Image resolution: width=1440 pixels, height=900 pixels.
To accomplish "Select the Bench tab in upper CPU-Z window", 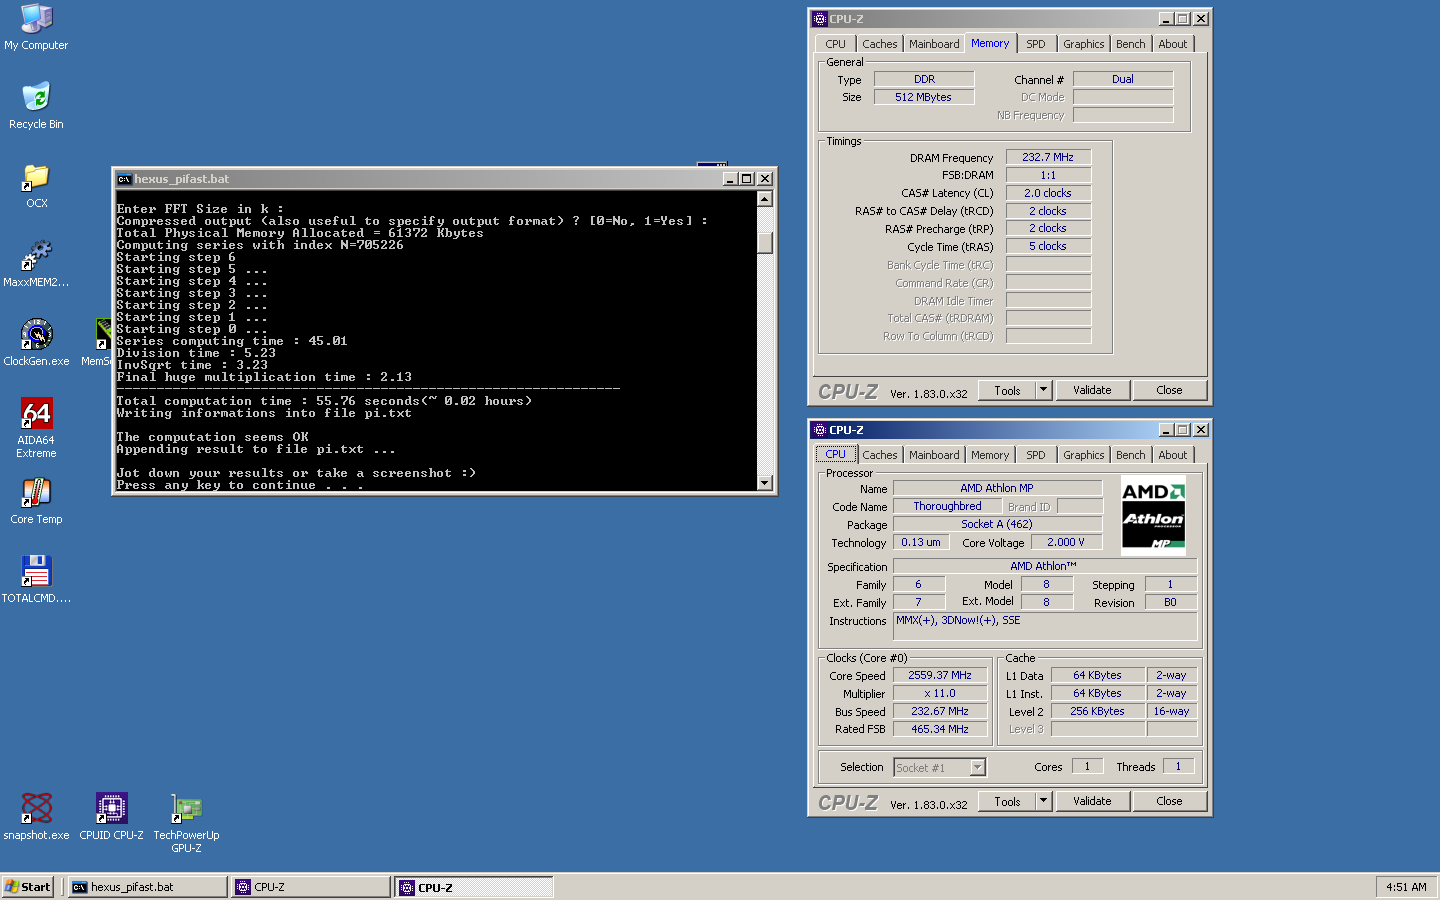I will 1131,44.
